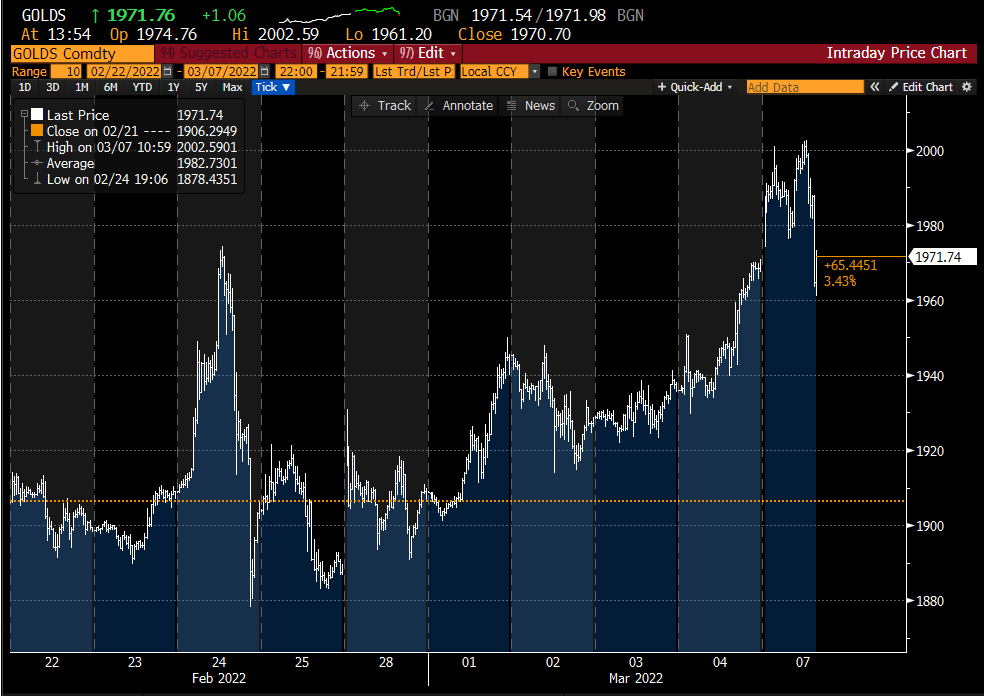Open the Lst Trd/Lst P price source field
Screen dimensions: 984x696
pos(414,72)
